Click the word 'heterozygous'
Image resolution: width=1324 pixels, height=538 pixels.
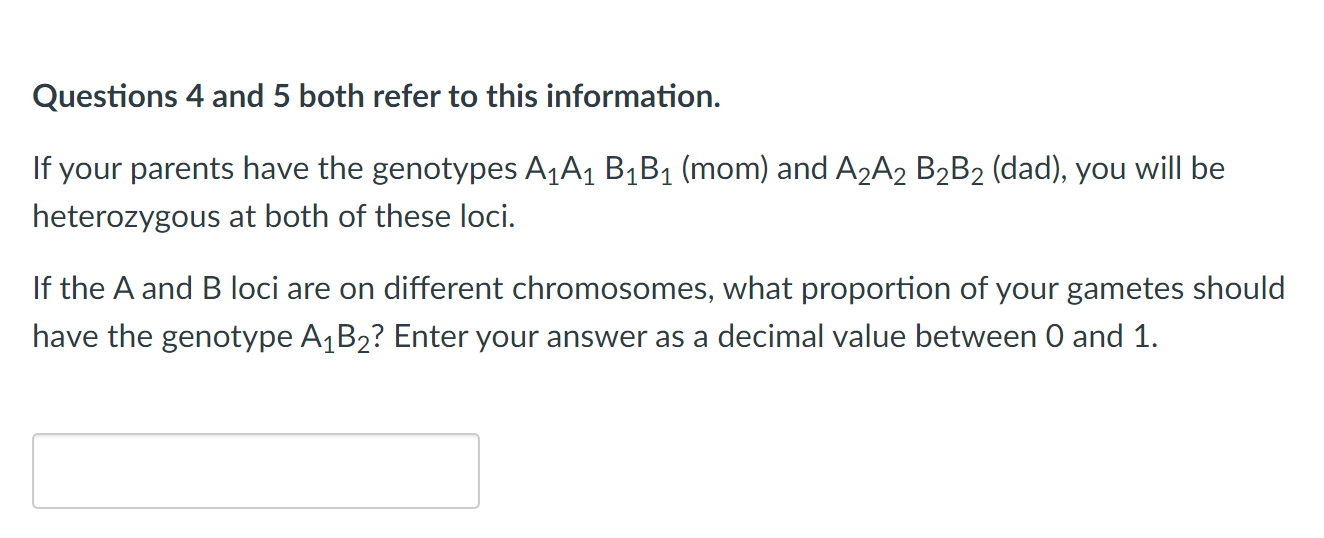tap(127, 217)
